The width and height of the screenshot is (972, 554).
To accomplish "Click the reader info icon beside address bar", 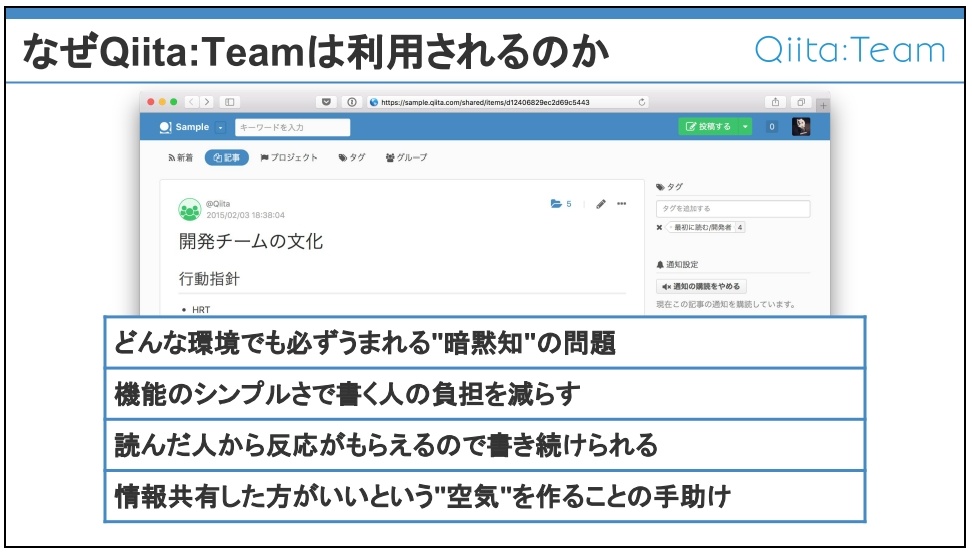I will click(352, 102).
